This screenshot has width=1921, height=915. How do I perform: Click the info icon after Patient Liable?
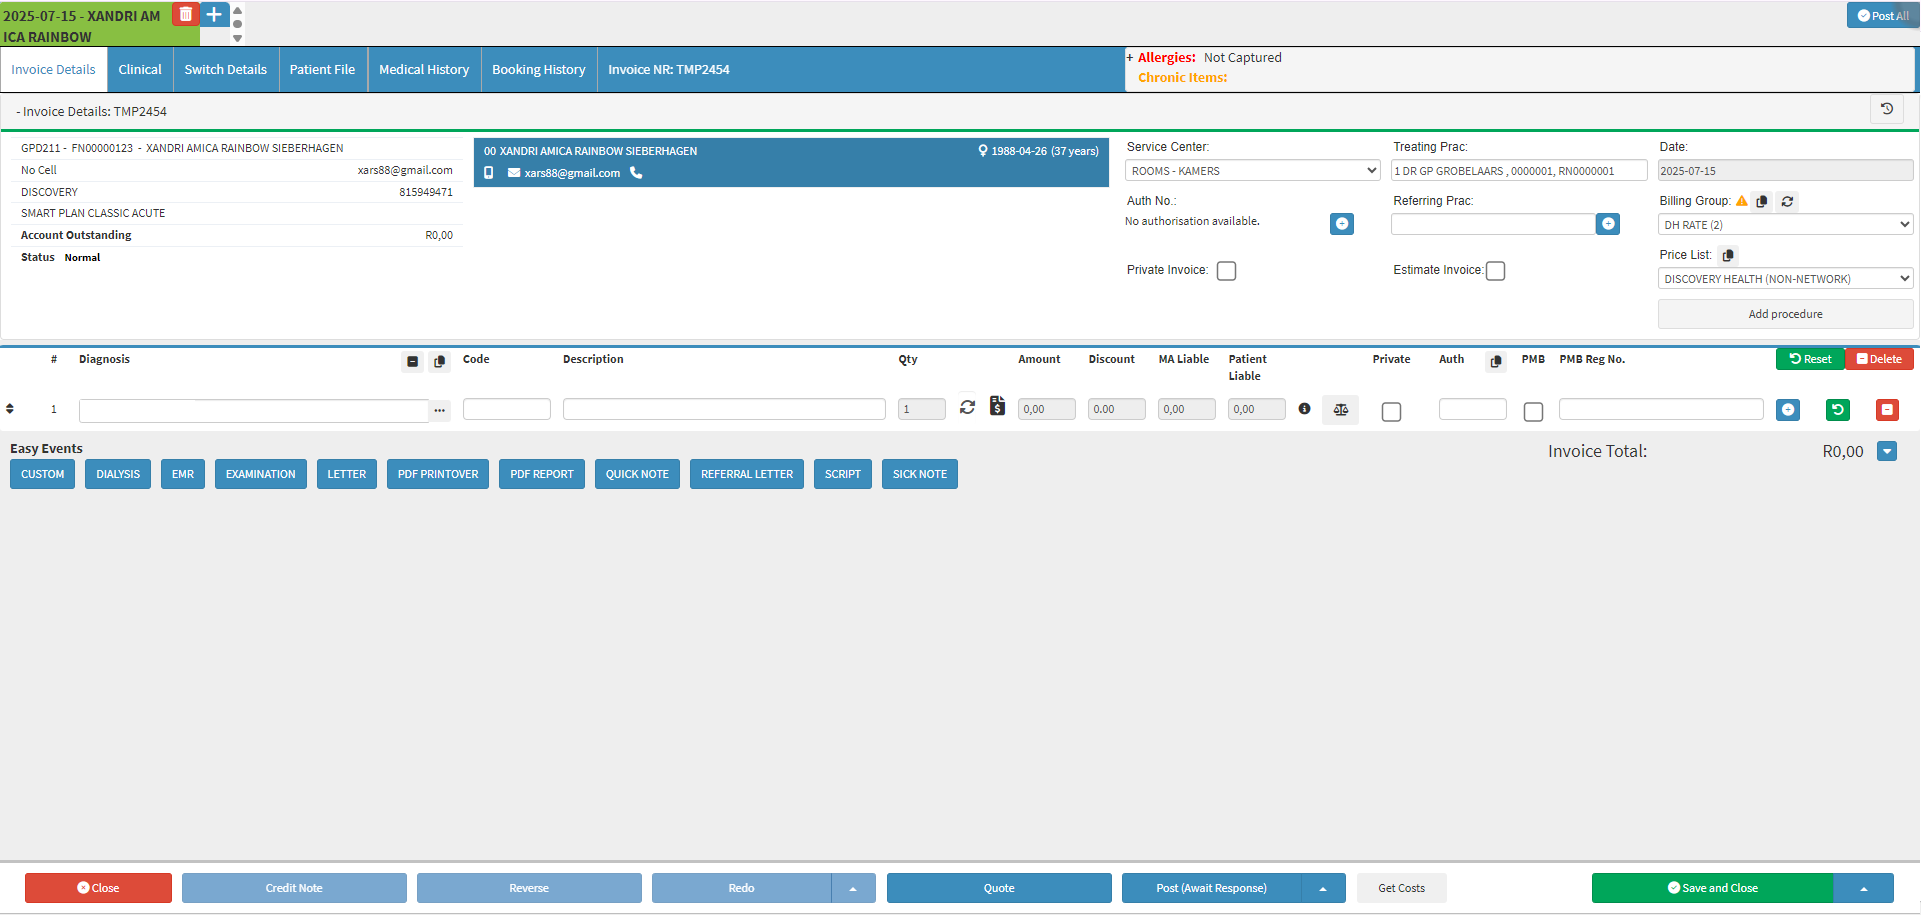coord(1304,409)
